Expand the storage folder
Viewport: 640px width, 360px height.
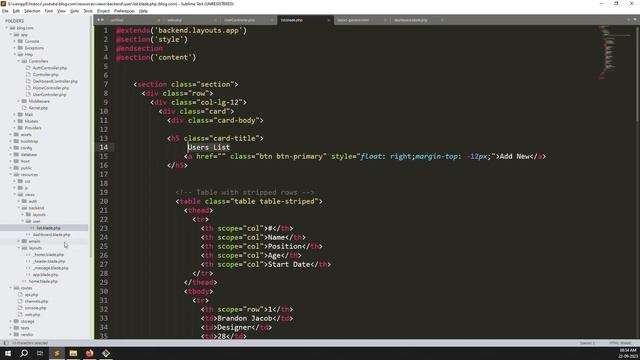pos(11,321)
